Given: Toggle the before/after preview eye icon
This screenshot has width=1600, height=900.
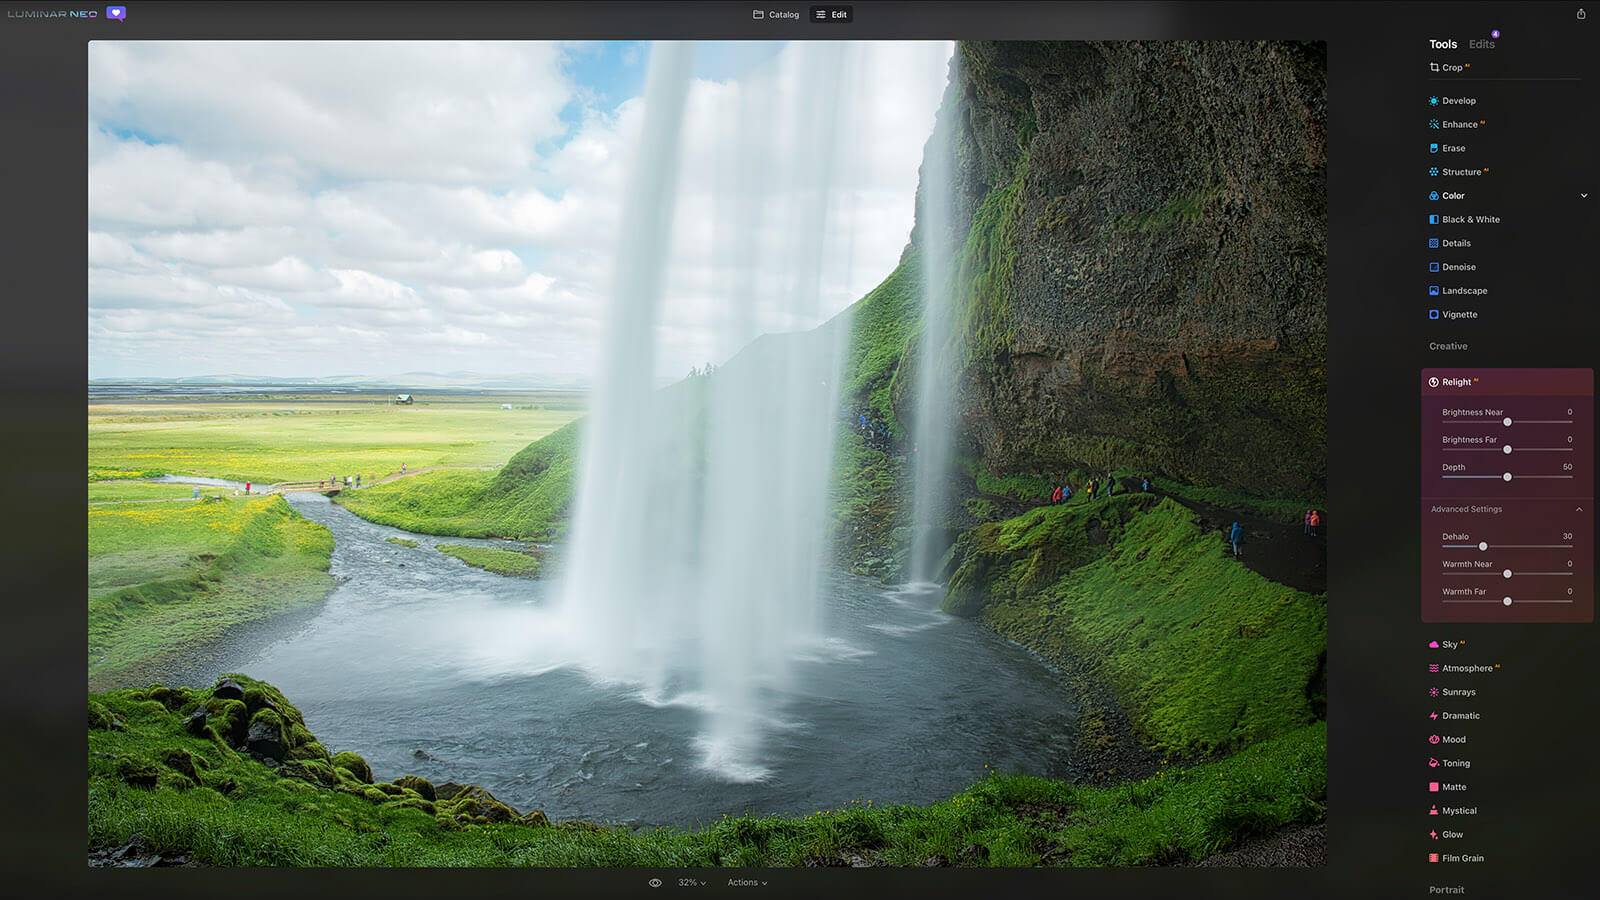Looking at the screenshot, I should (x=655, y=883).
